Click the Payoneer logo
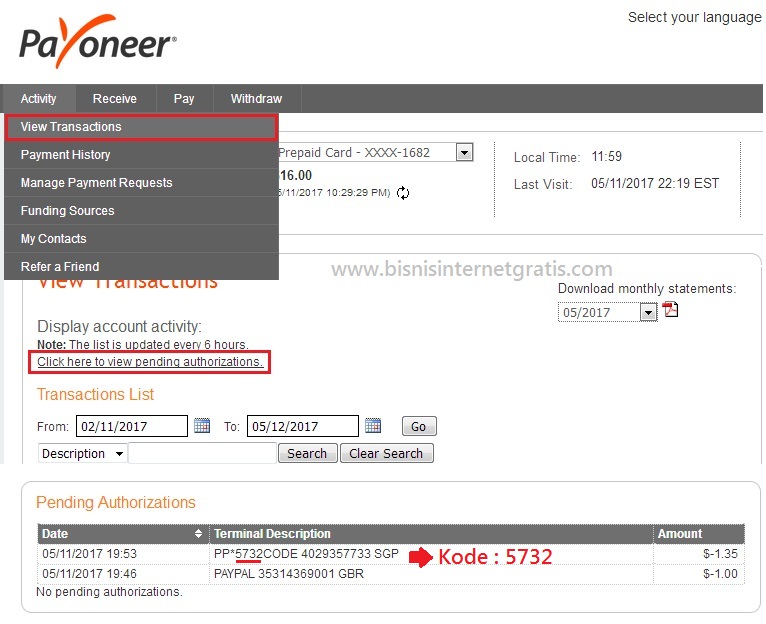 pos(98,42)
